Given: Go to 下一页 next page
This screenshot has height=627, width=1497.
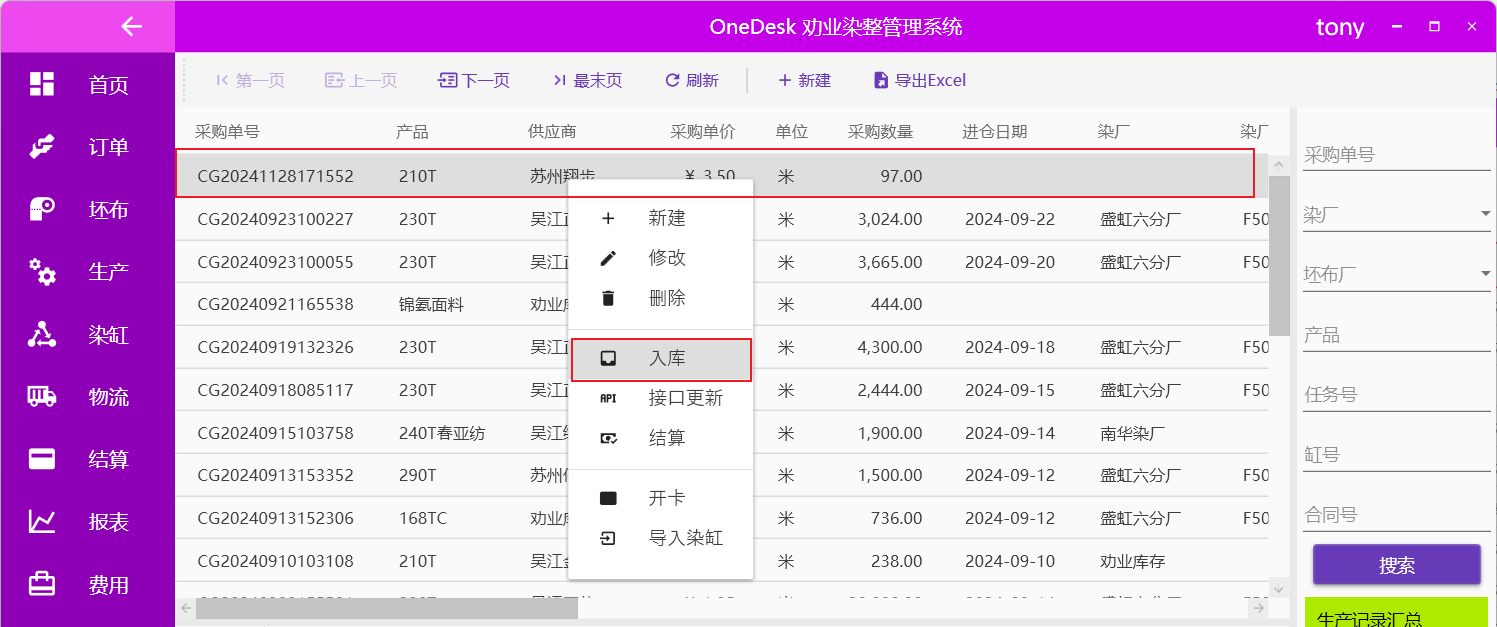Looking at the screenshot, I should click(474, 80).
